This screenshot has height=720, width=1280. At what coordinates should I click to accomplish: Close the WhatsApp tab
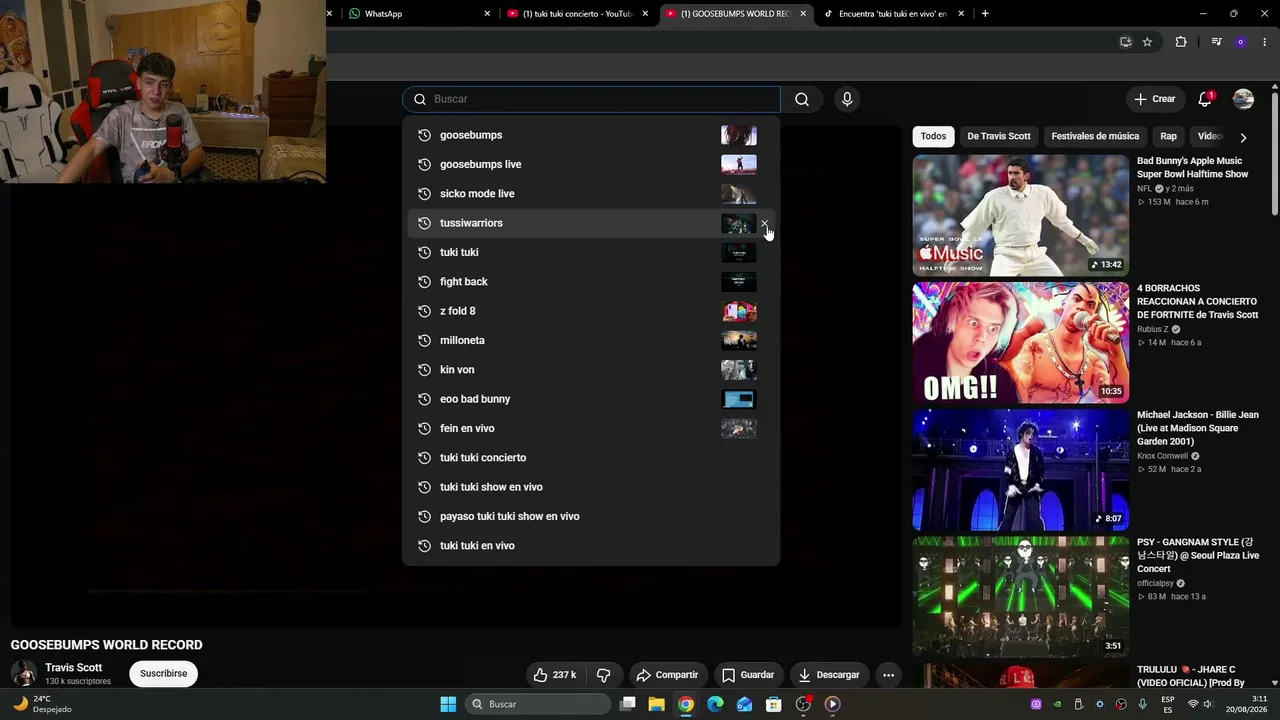coord(487,14)
